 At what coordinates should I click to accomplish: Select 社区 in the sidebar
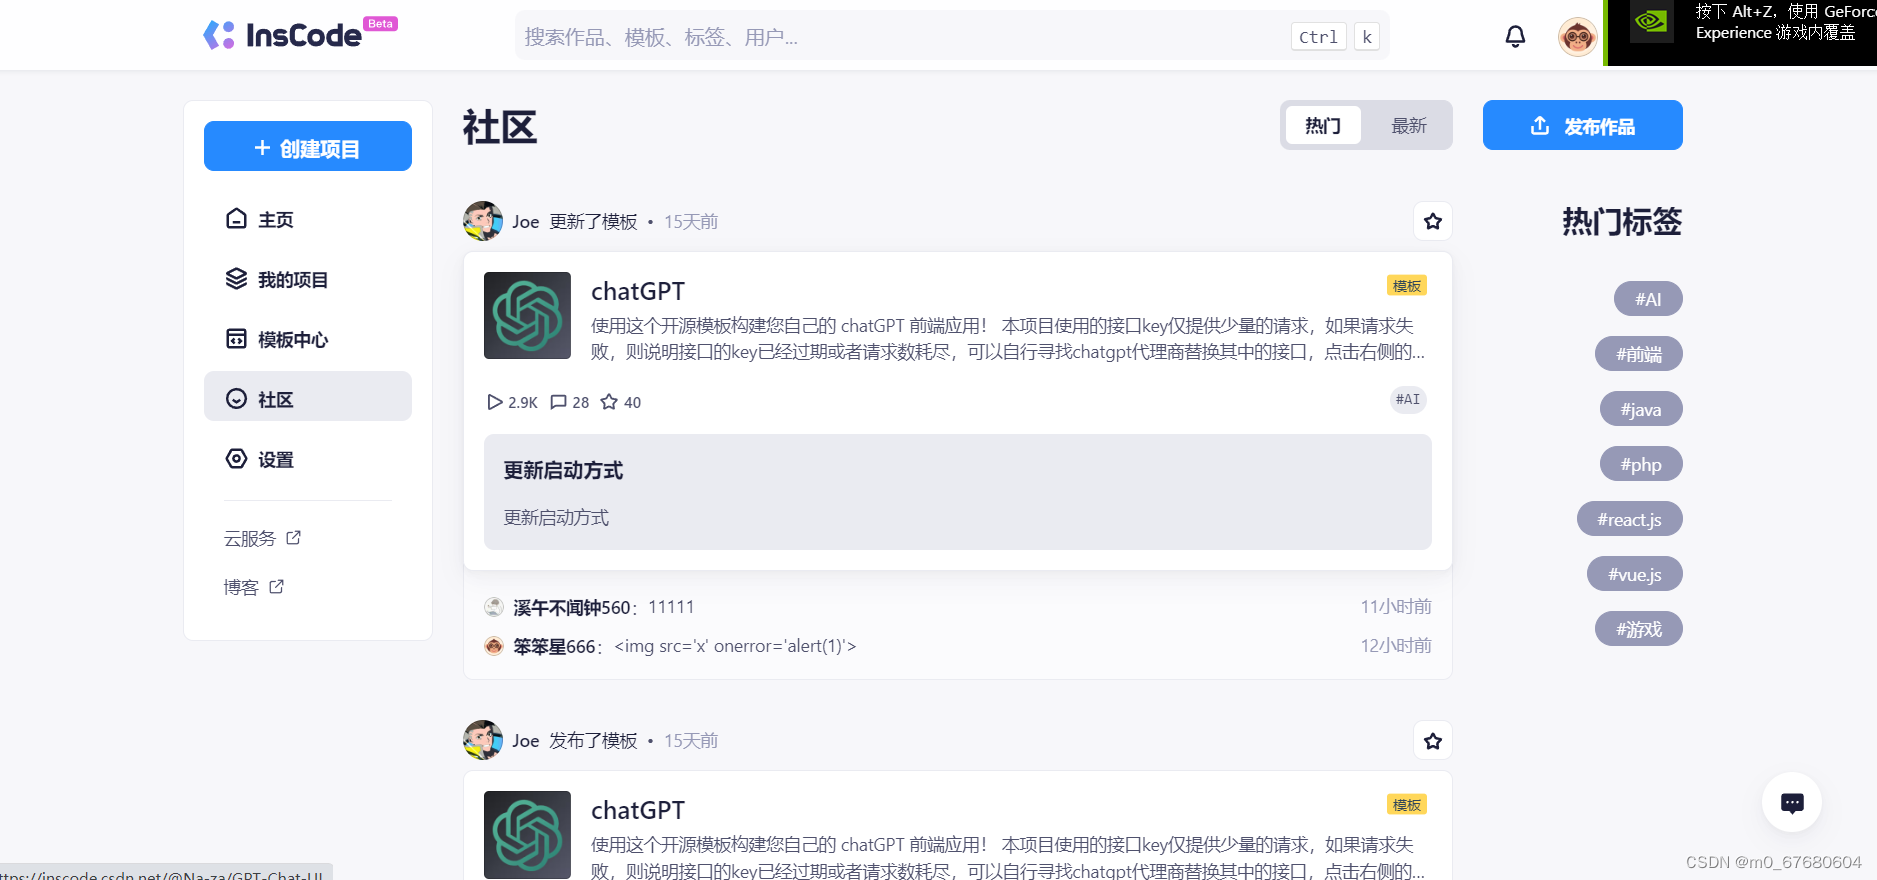(x=308, y=396)
